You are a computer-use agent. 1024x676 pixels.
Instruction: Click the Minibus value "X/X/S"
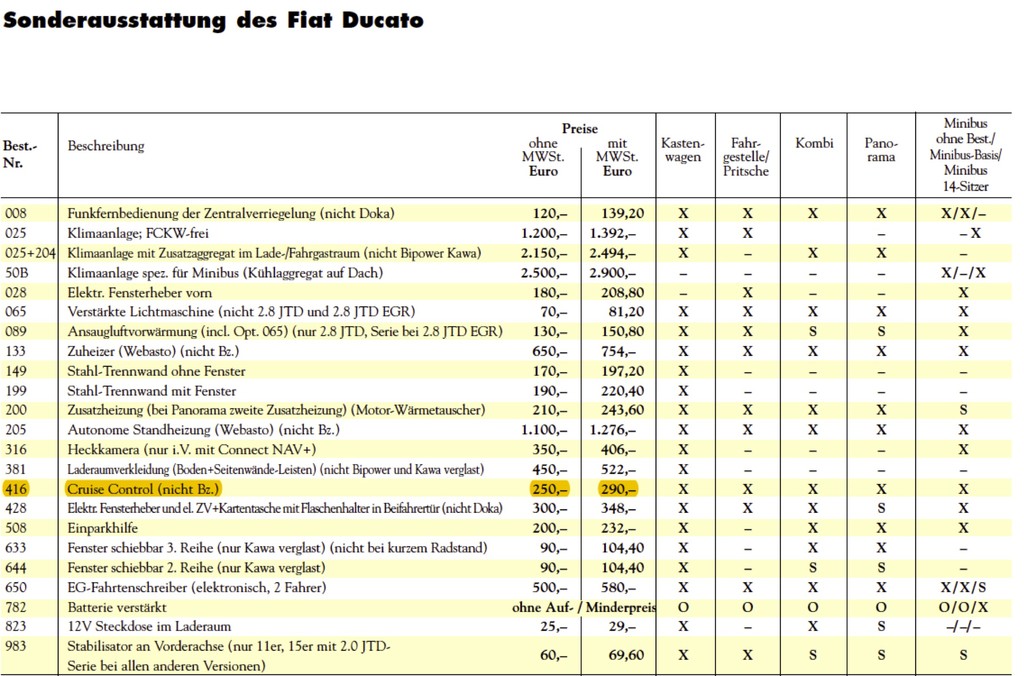(963, 587)
